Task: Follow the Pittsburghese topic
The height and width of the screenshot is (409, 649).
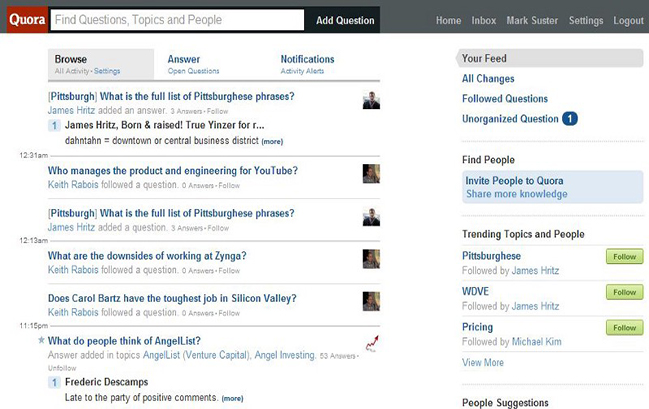Action: click(625, 256)
